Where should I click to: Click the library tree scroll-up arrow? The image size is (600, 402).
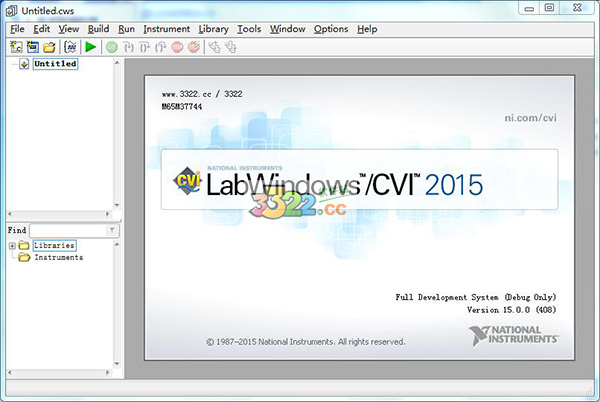click(x=117, y=244)
